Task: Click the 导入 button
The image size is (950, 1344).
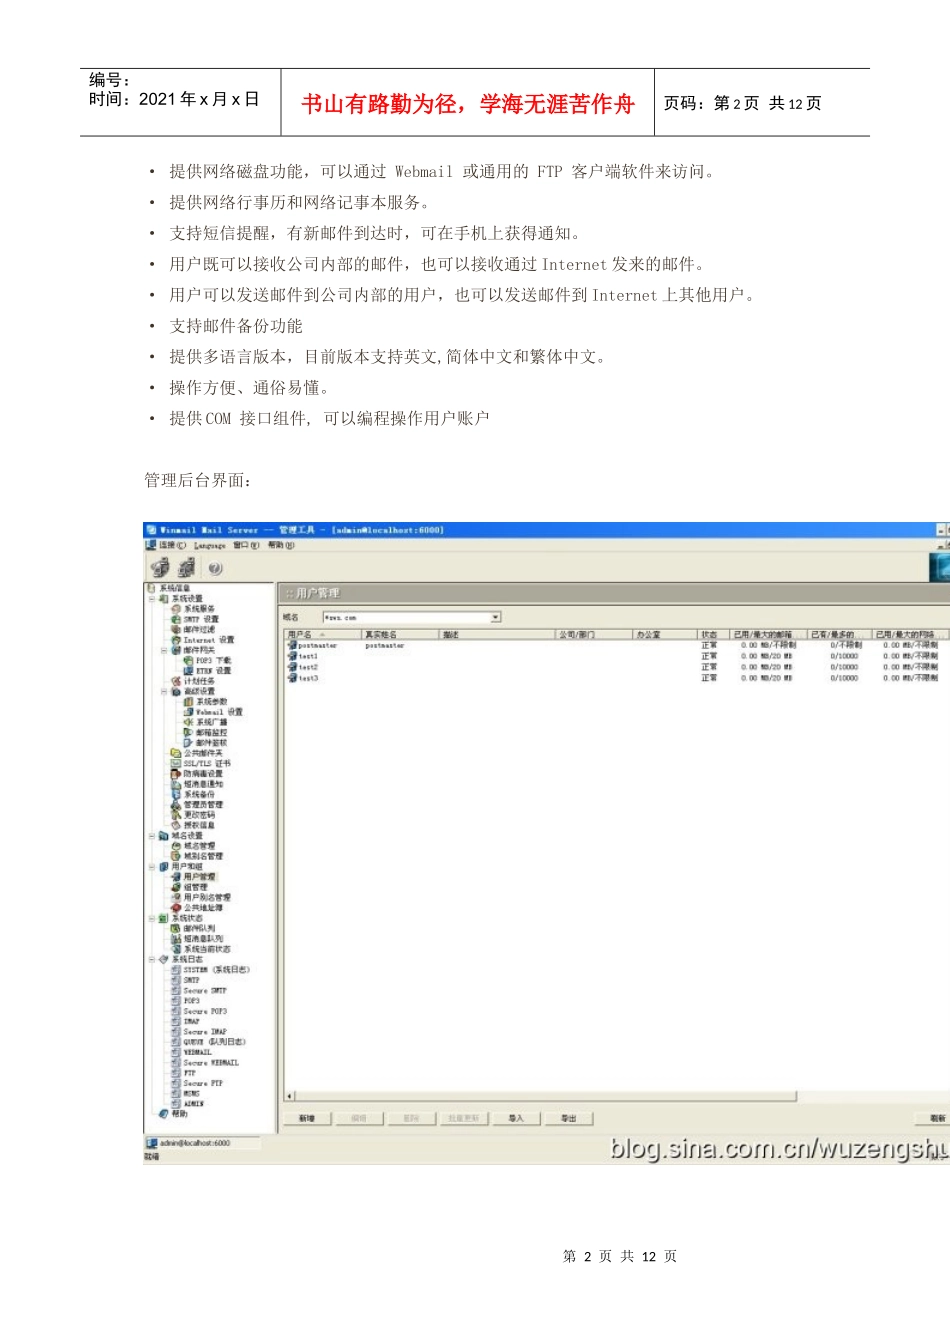Action: click(516, 1118)
